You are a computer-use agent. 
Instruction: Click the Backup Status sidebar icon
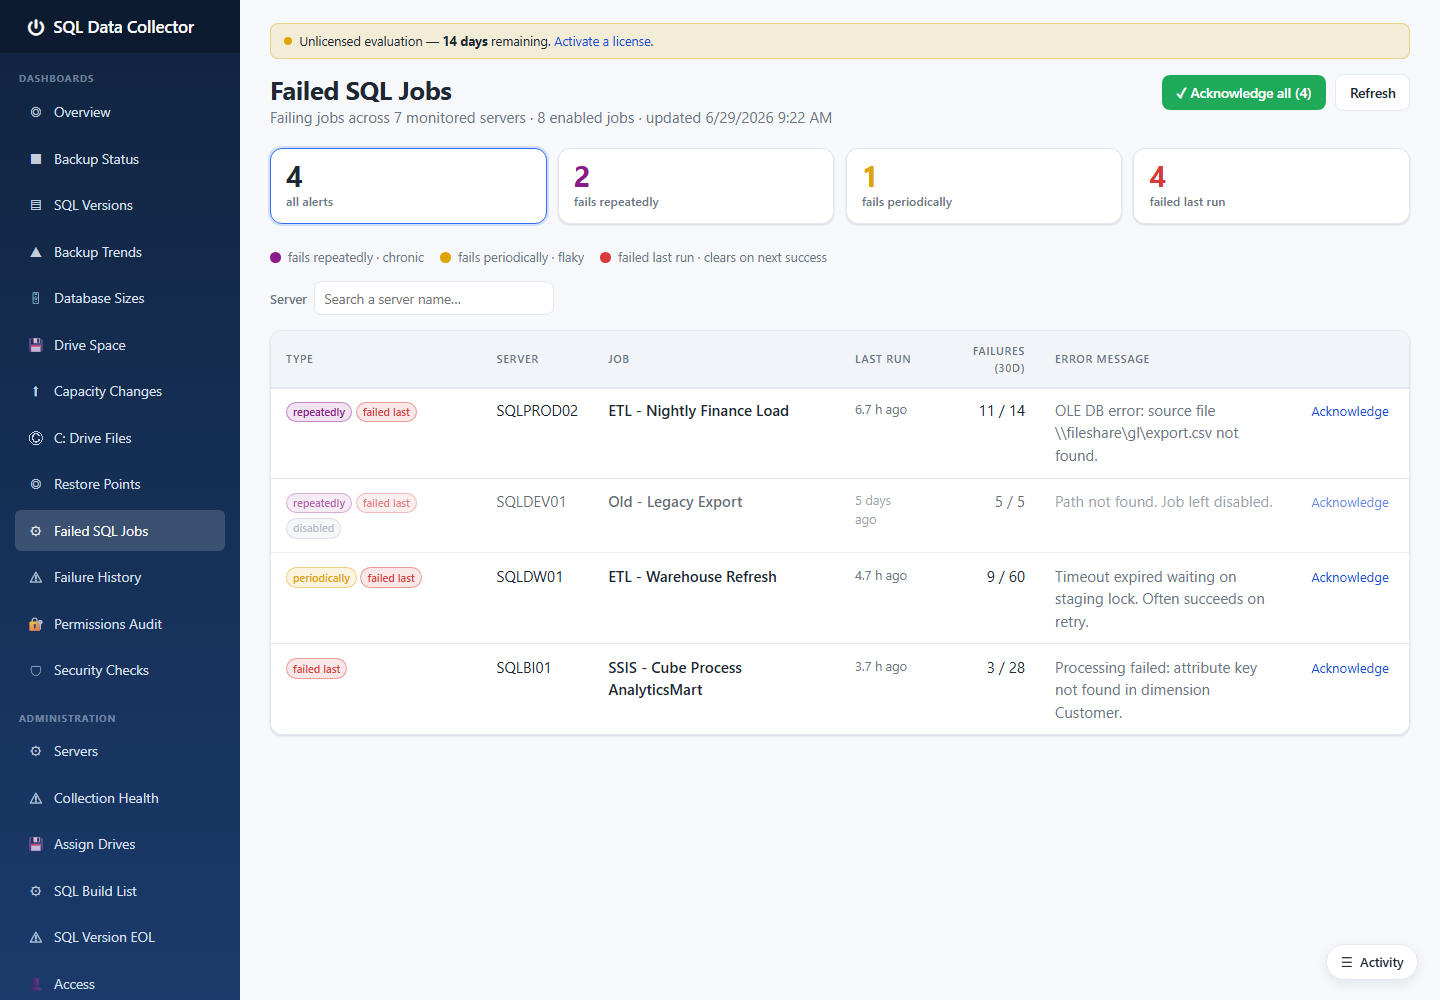(x=36, y=159)
